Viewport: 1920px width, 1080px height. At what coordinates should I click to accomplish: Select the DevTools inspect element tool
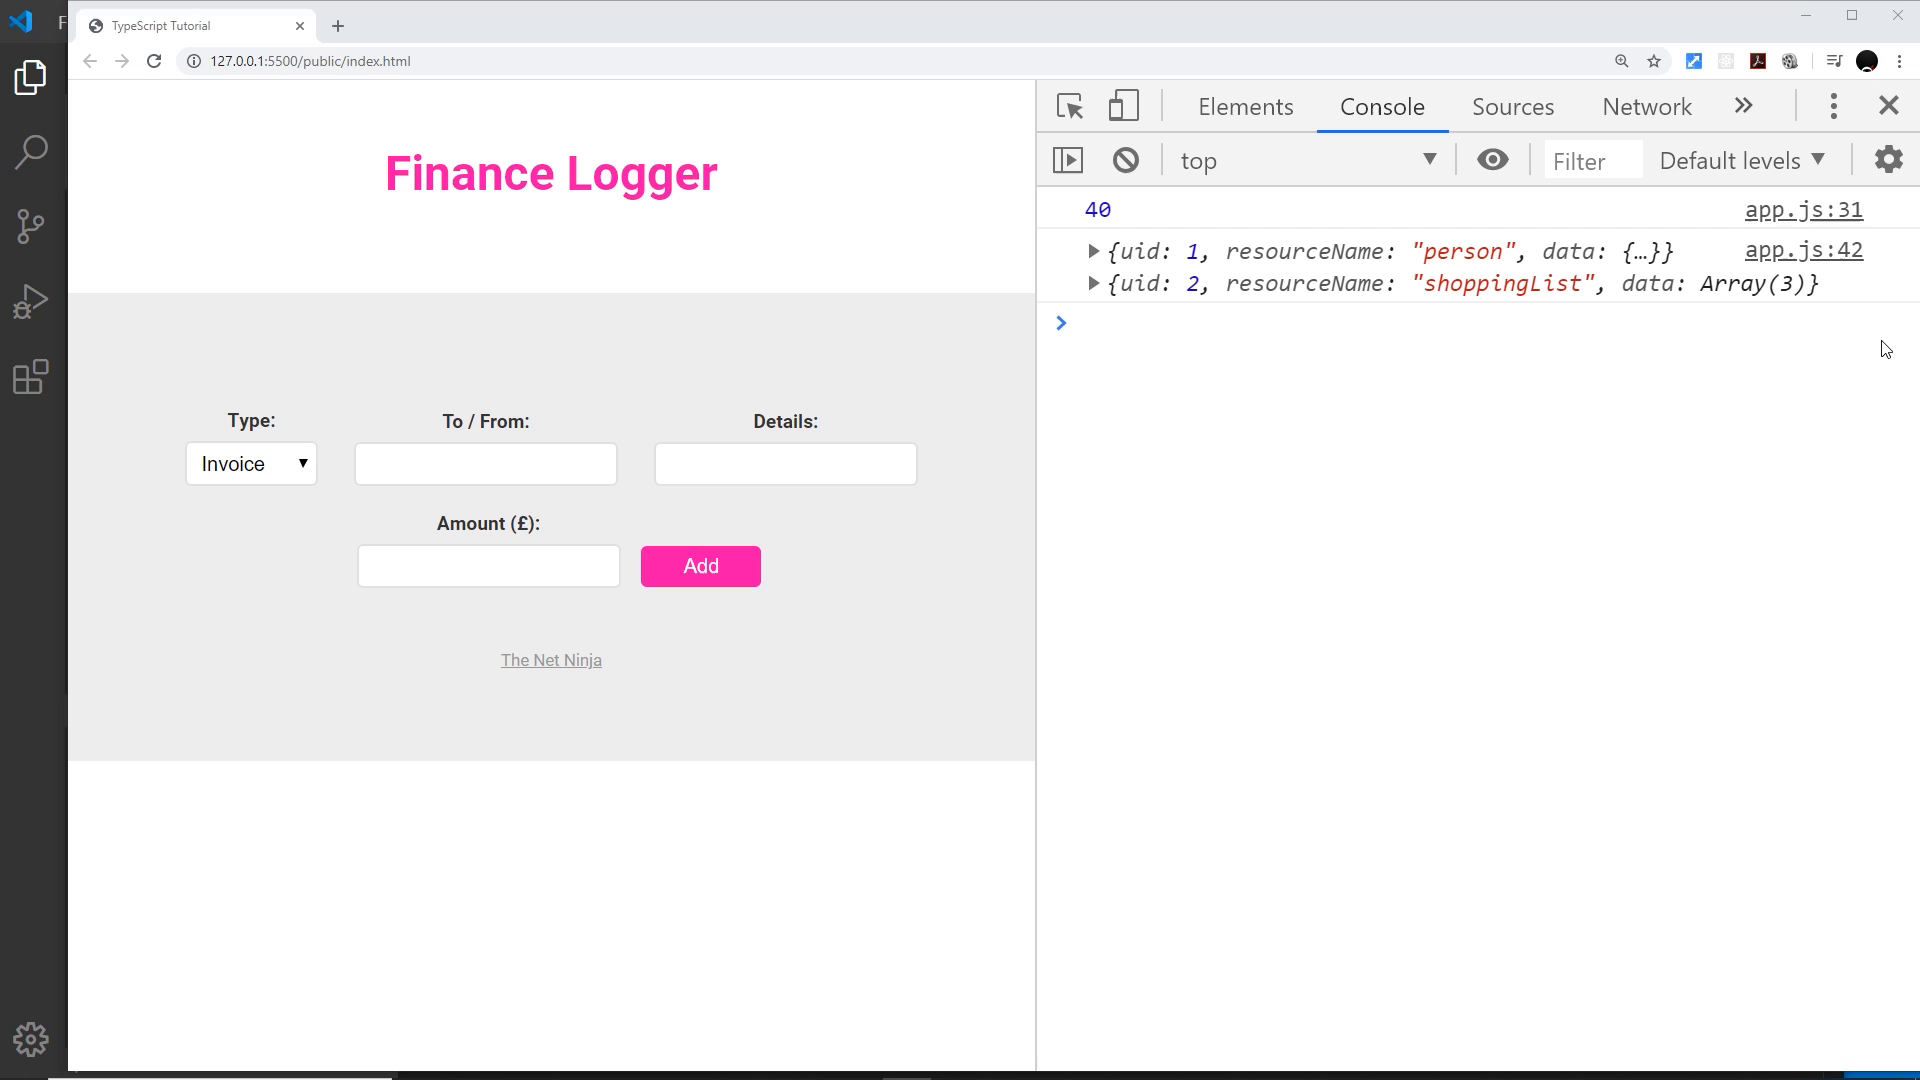pyautogui.click(x=1070, y=106)
